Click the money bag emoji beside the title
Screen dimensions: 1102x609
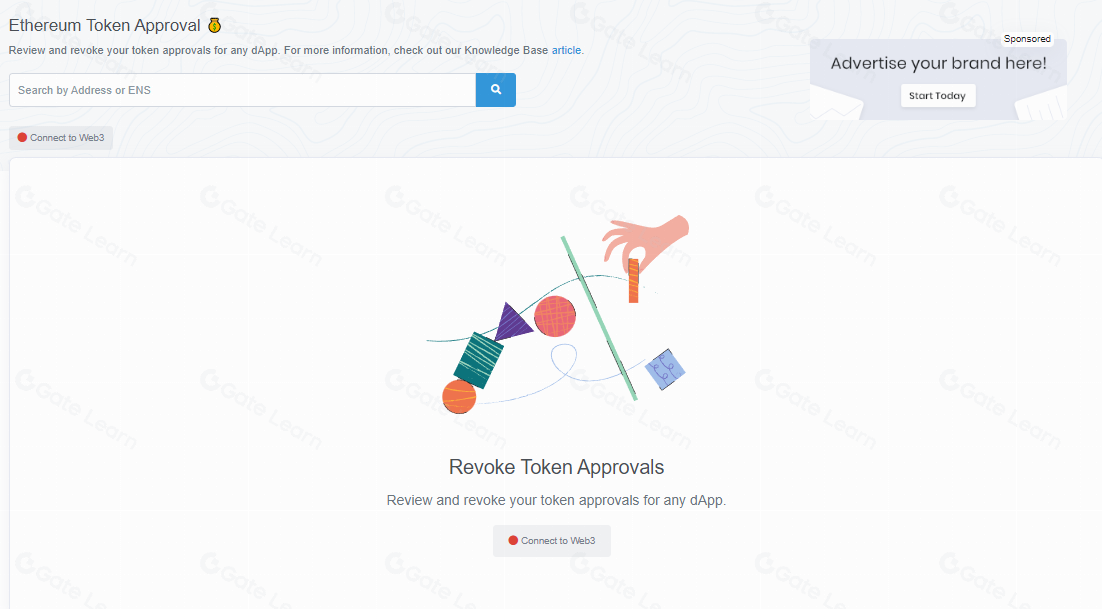point(214,25)
